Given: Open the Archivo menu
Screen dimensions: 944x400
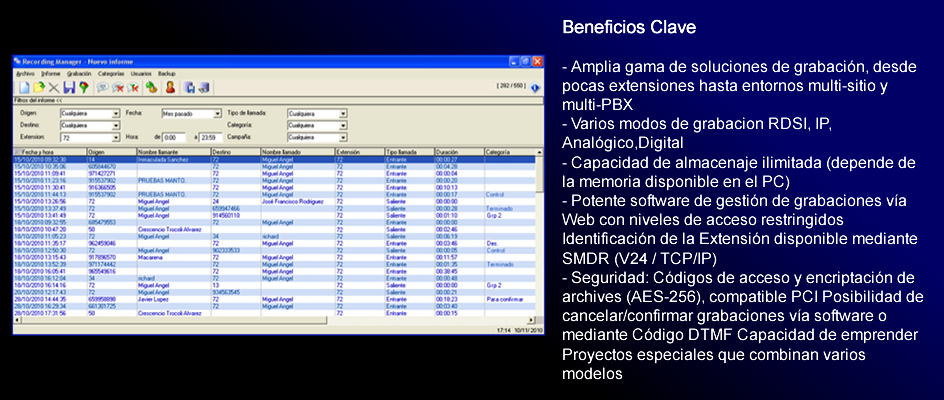Looking at the screenshot, I should click(25, 74).
